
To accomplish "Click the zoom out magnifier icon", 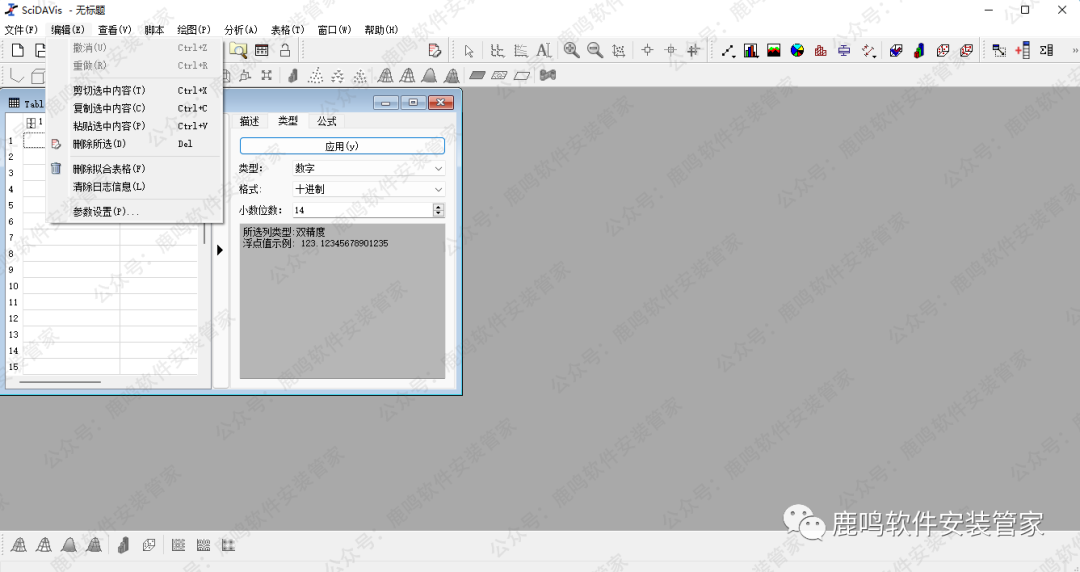I will pos(594,50).
